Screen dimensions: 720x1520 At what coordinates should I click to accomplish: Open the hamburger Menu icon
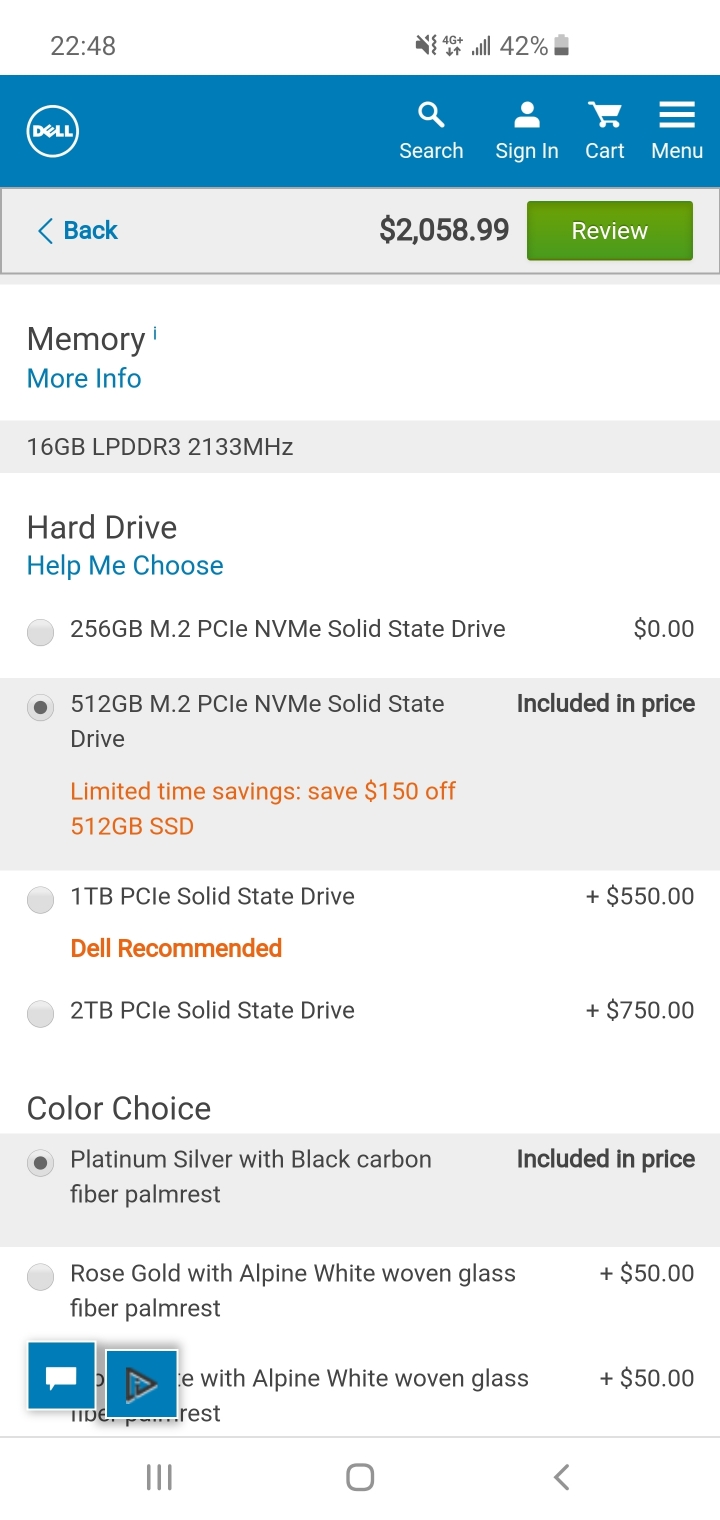[x=677, y=115]
